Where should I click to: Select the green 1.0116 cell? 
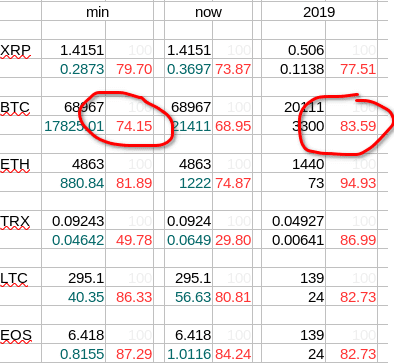click(x=188, y=354)
